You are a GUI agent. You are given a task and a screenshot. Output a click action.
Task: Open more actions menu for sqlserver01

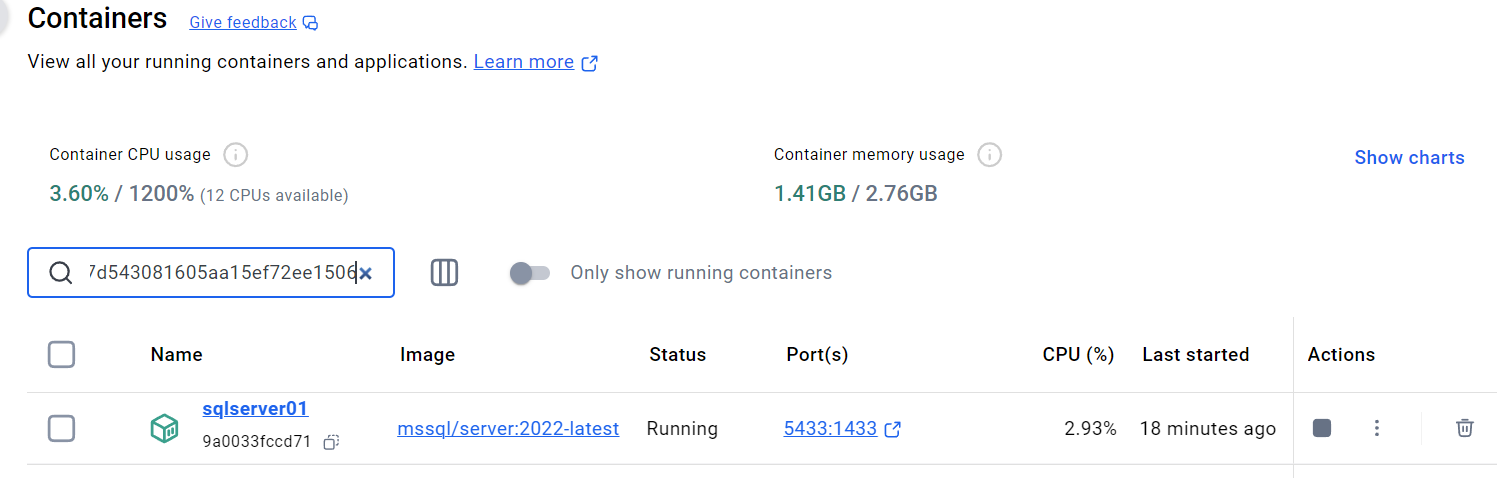click(1377, 428)
